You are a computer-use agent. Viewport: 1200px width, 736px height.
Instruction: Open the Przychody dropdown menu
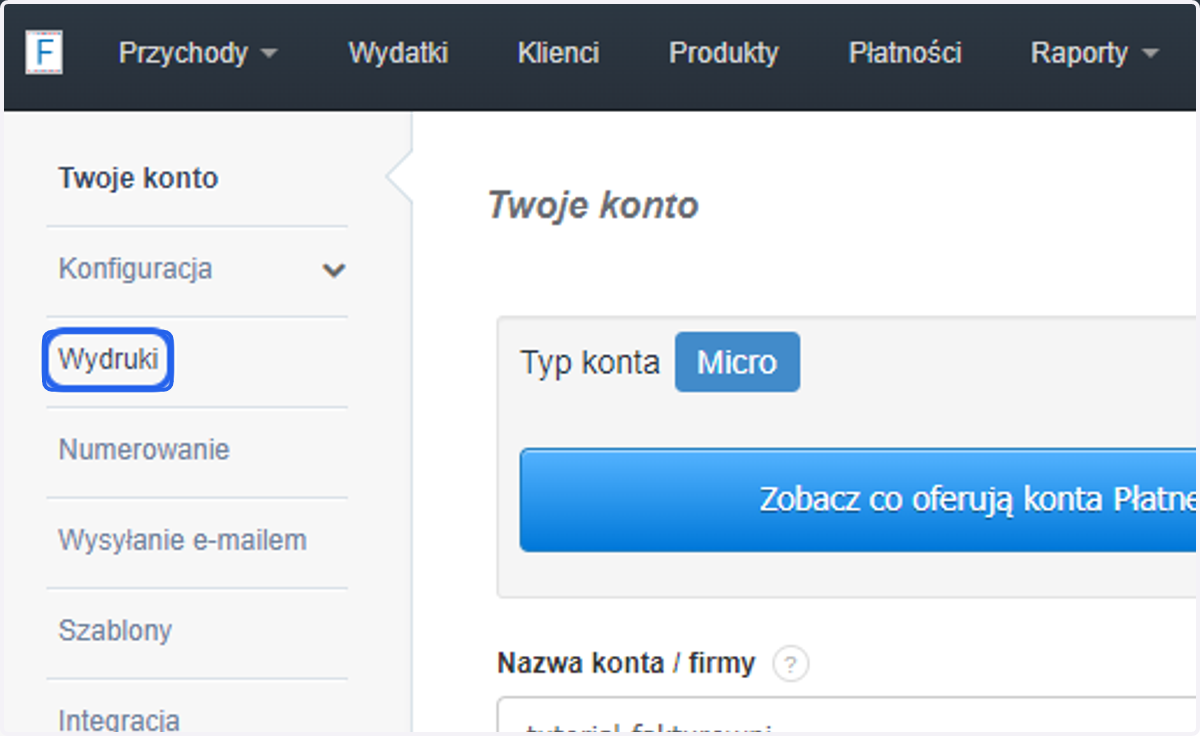(x=198, y=53)
